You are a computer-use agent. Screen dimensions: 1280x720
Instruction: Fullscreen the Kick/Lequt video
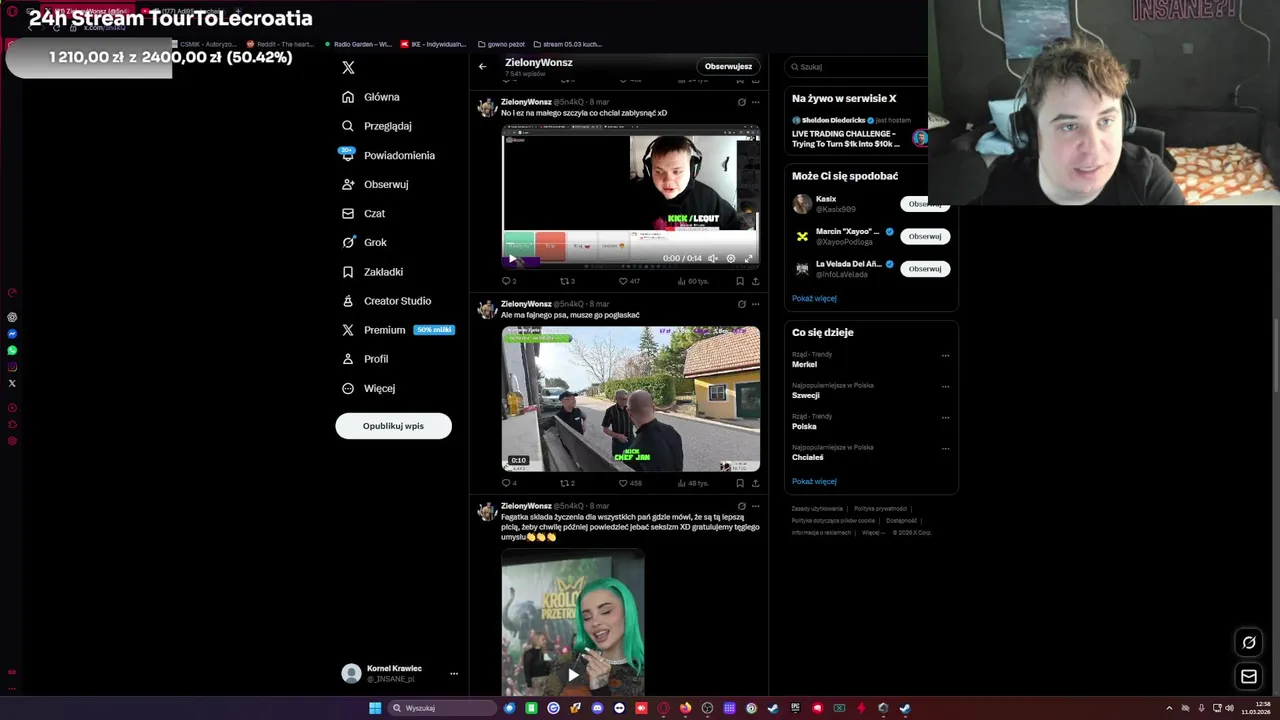pyautogui.click(x=749, y=258)
